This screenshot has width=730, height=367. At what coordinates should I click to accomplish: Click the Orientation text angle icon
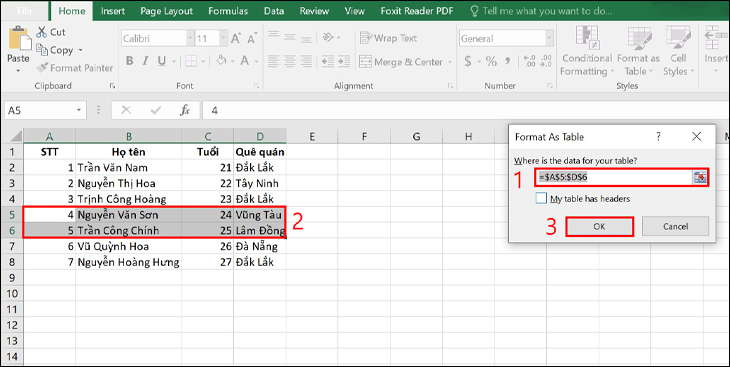pyautogui.click(x=328, y=37)
